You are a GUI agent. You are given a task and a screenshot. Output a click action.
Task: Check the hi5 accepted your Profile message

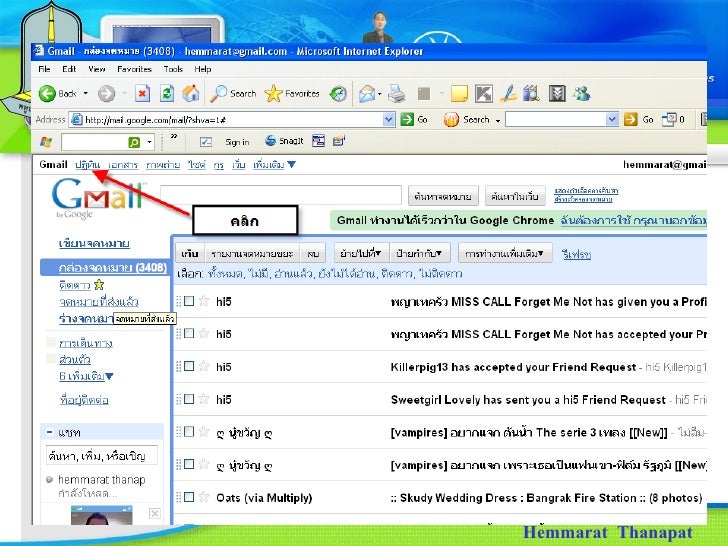[189, 333]
